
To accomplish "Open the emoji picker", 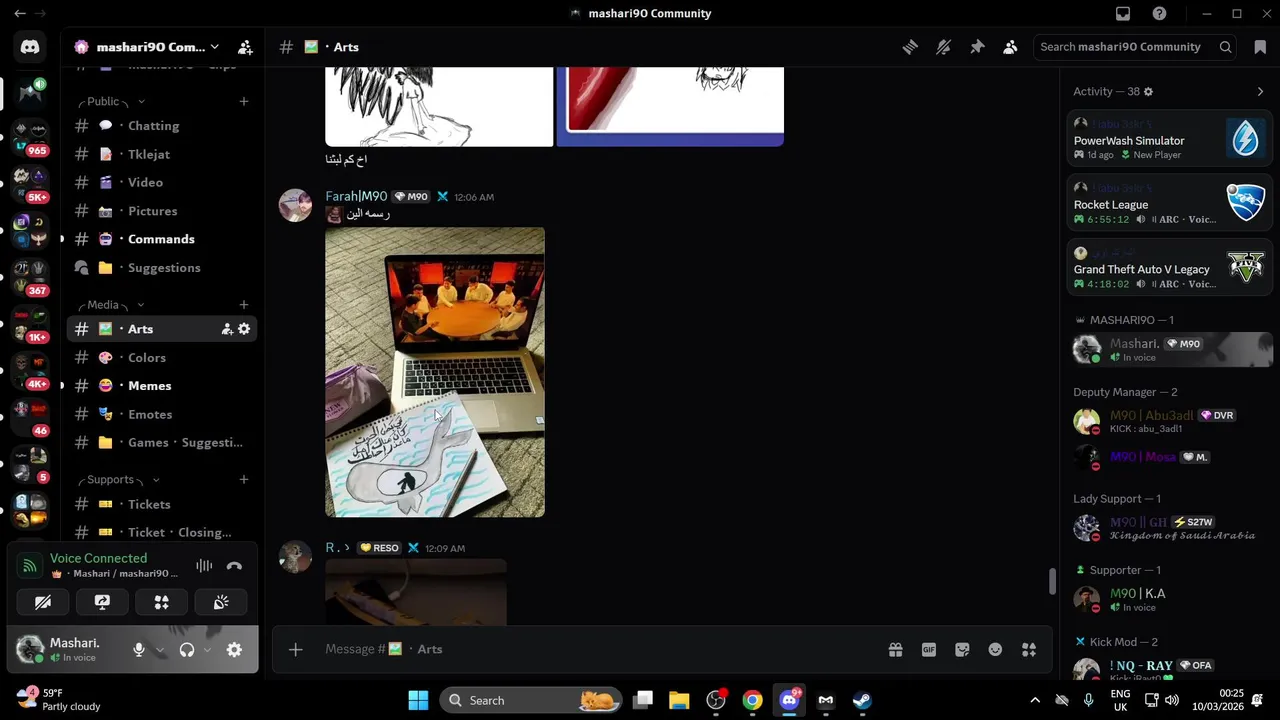I will click(x=995, y=650).
